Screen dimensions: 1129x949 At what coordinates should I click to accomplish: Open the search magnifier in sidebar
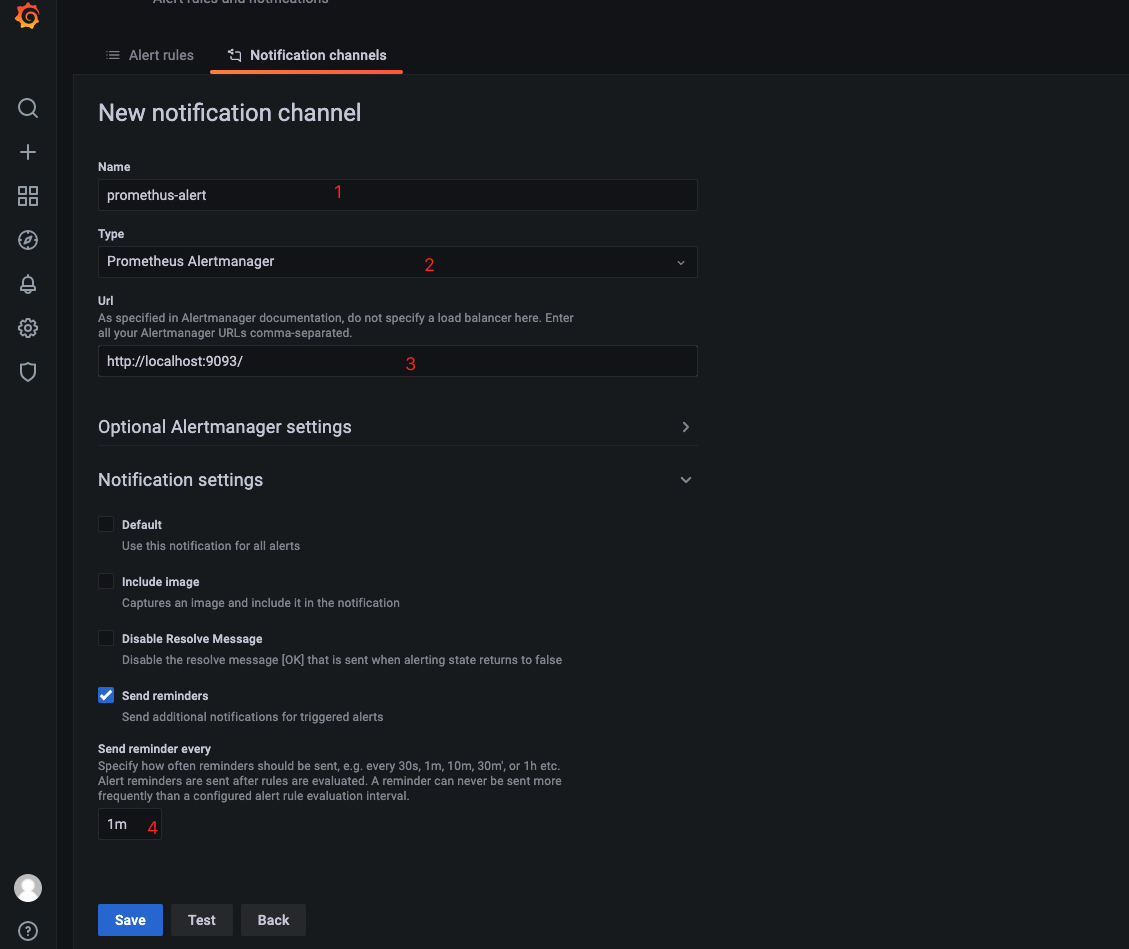tap(28, 108)
